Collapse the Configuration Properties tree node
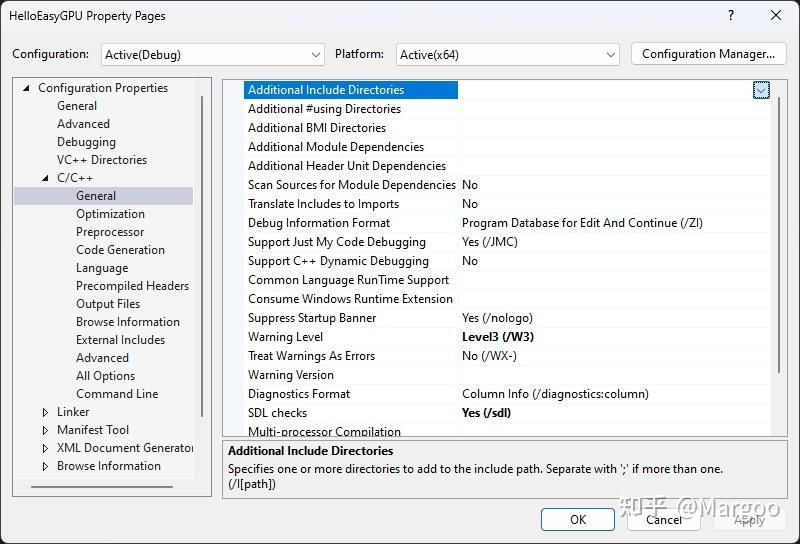800x544 pixels. (26, 88)
